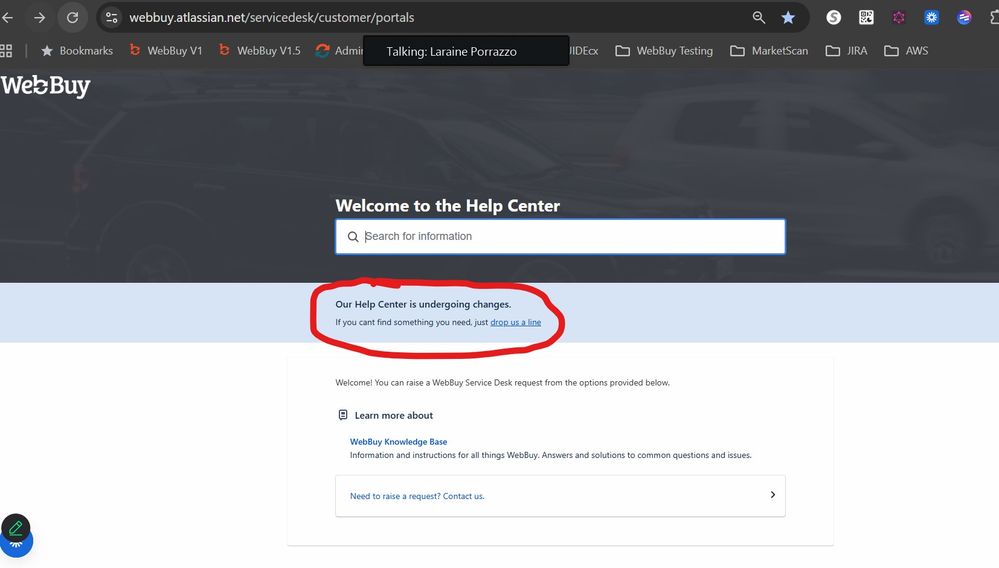Expand the MarketScan bookmark folder

pyautogui.click(x=769, y=51)
